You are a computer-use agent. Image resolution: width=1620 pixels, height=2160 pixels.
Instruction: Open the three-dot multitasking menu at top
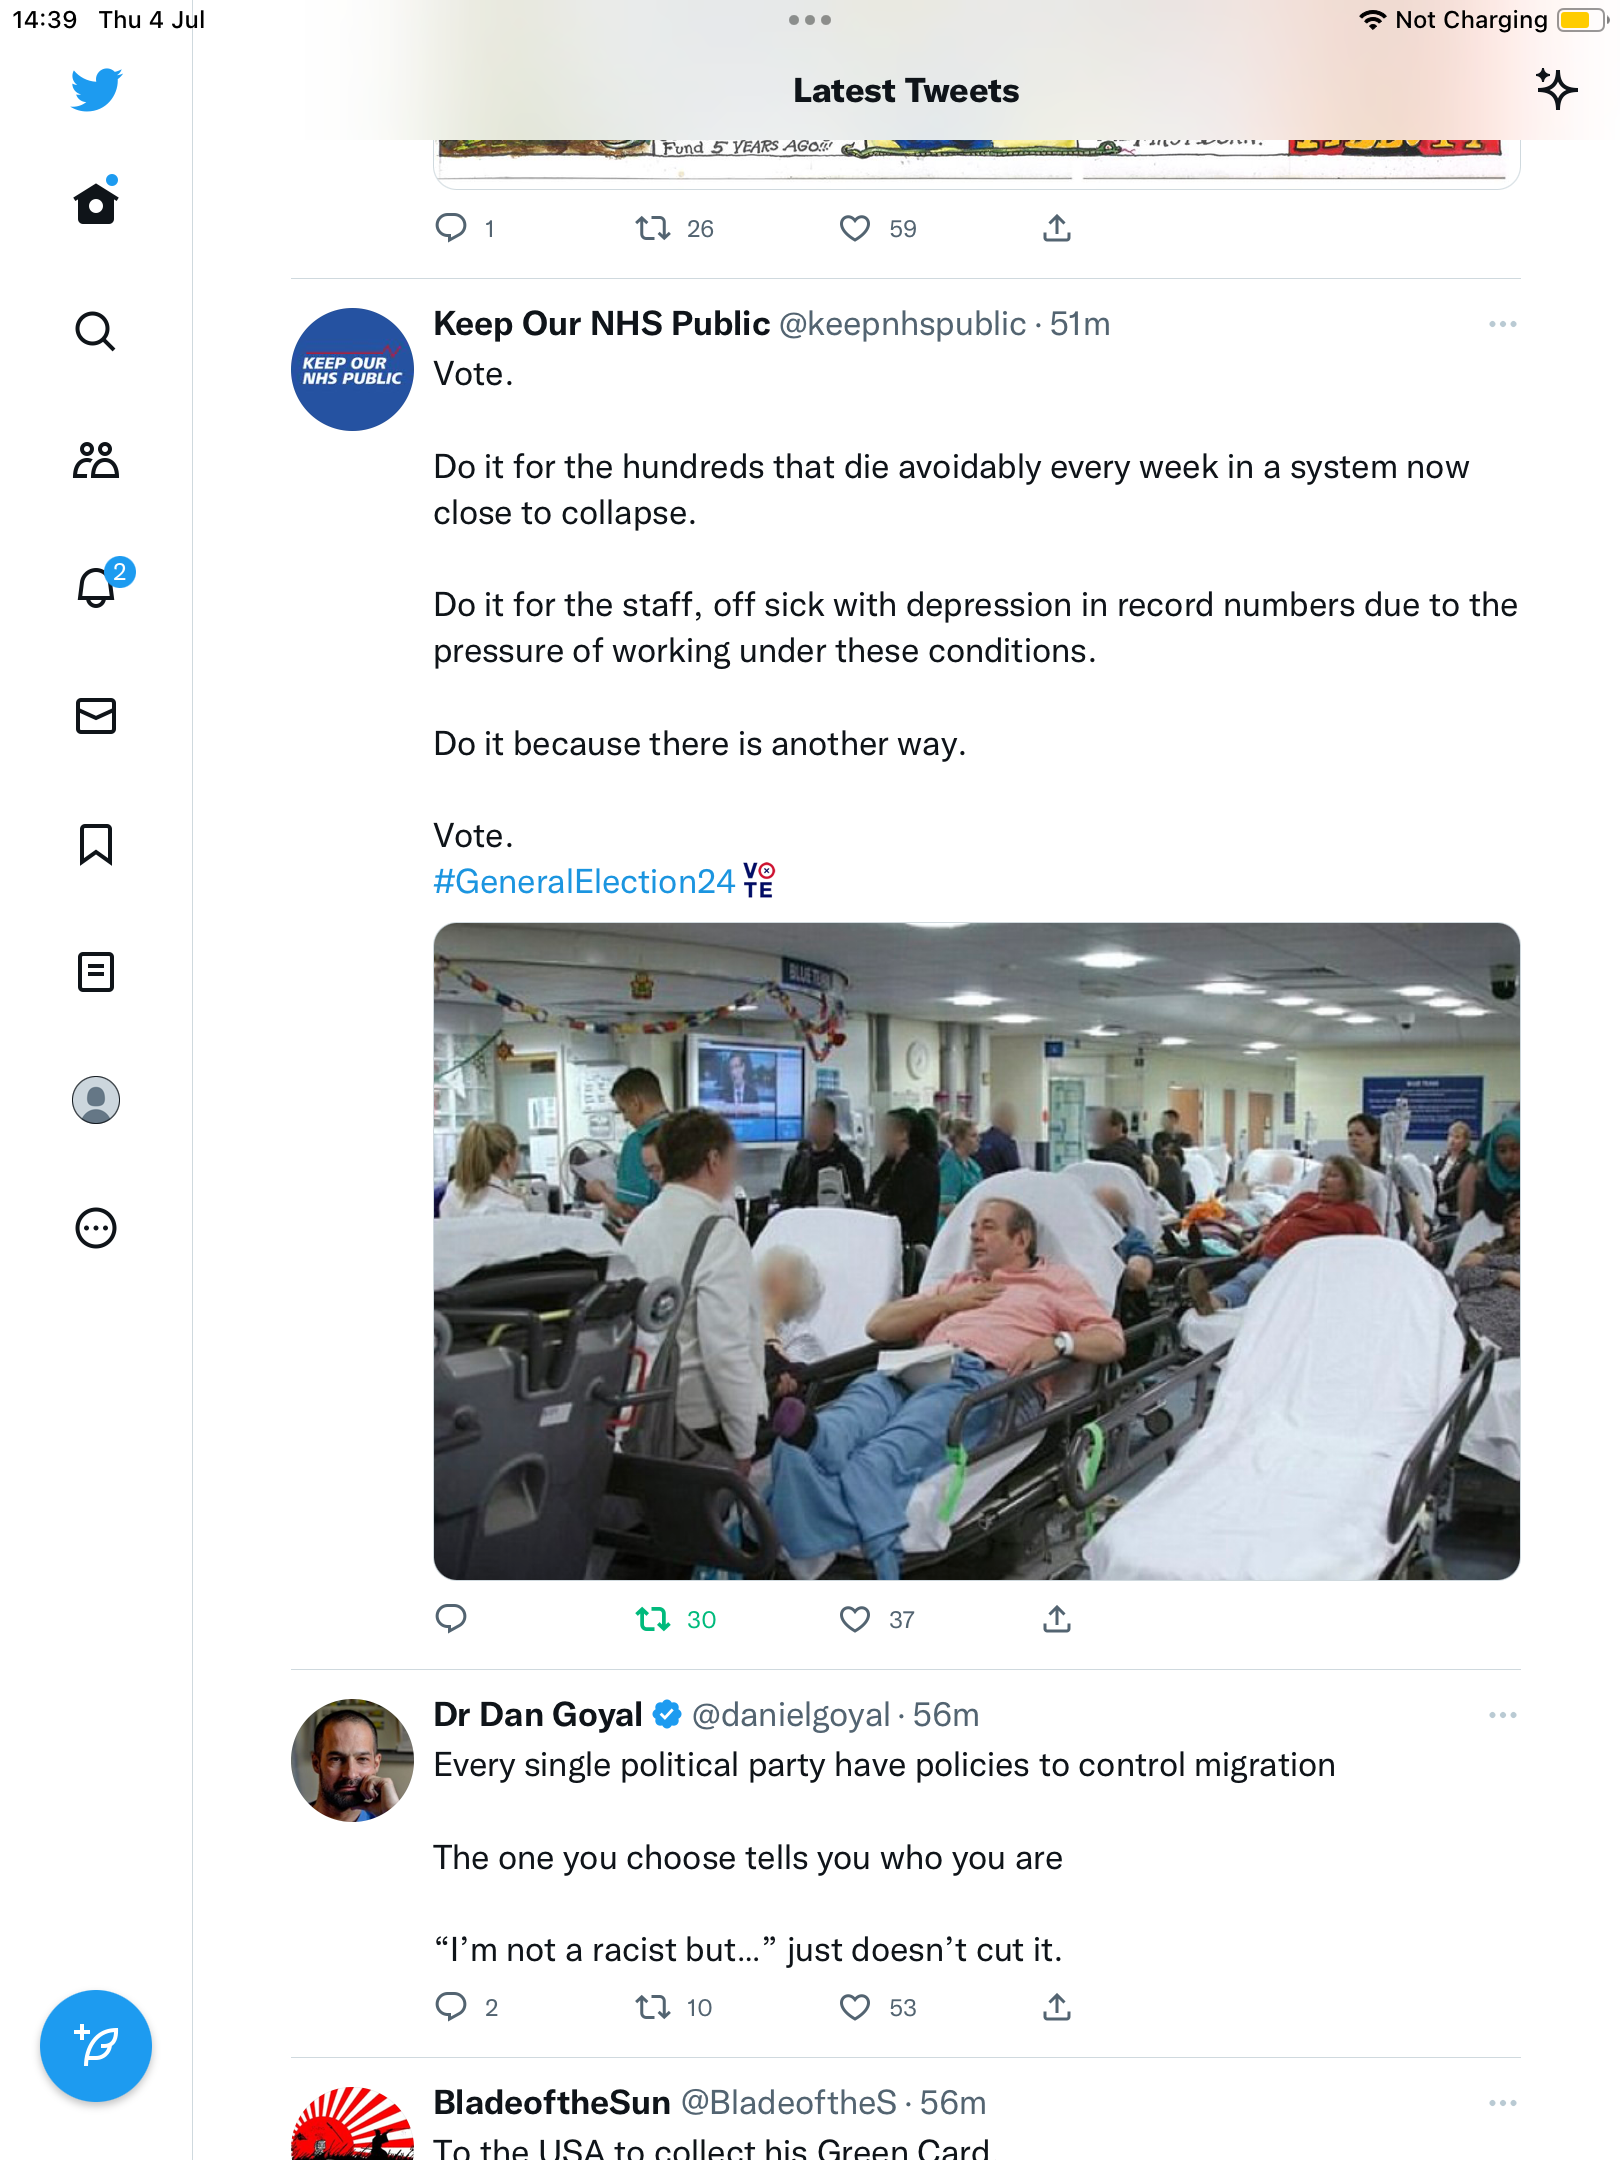coord(809,20)
